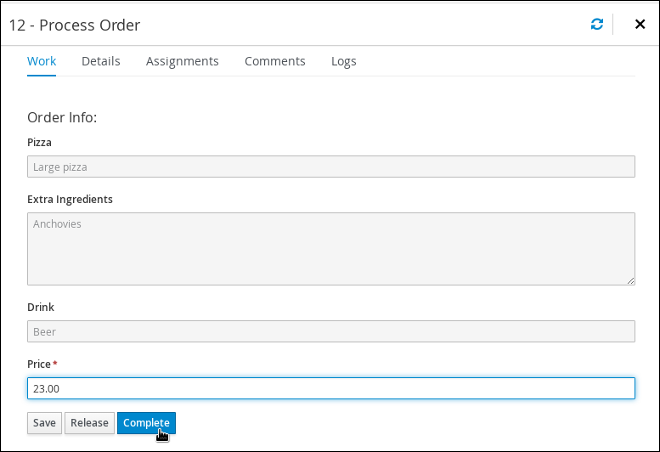
Task: Click the Extra Ingredients resize handle
Action: (x=631, y=281)
